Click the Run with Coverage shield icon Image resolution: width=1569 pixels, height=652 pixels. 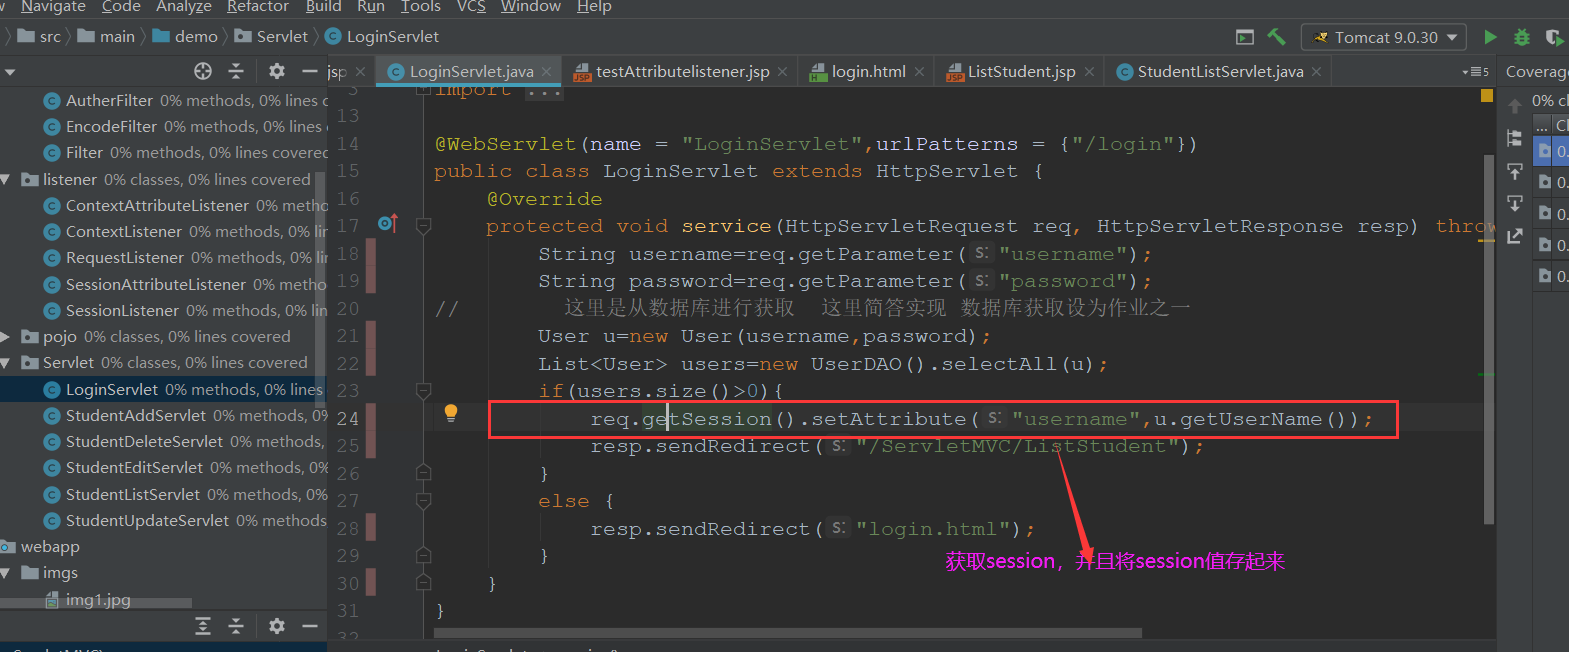coord(1554,37)
